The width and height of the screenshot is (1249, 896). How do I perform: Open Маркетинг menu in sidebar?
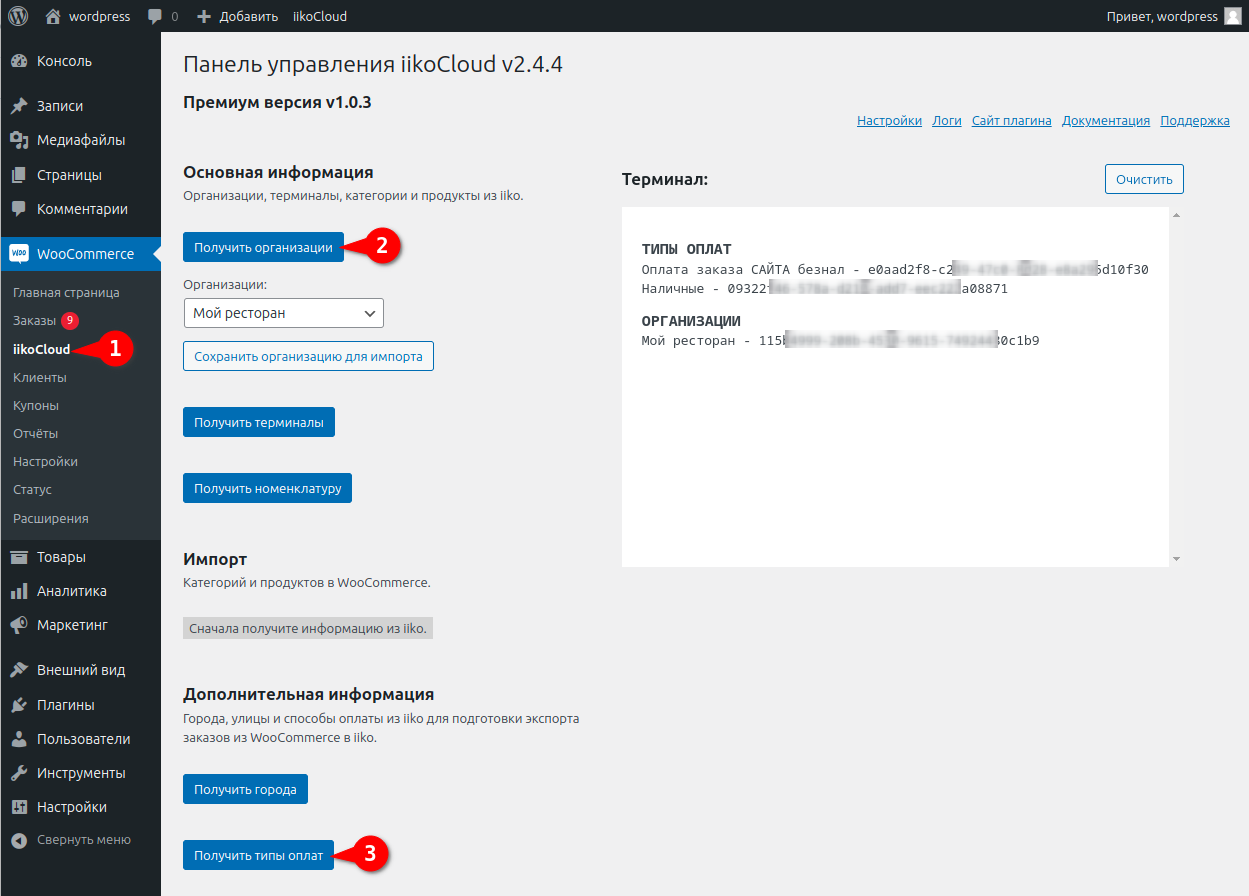[x=72, y=625]
